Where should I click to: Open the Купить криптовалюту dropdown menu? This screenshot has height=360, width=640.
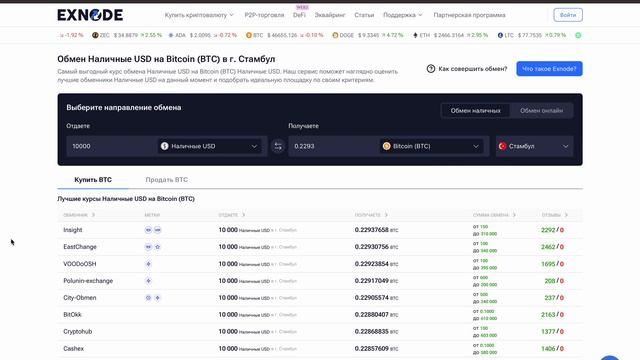(x=199, y=15)
